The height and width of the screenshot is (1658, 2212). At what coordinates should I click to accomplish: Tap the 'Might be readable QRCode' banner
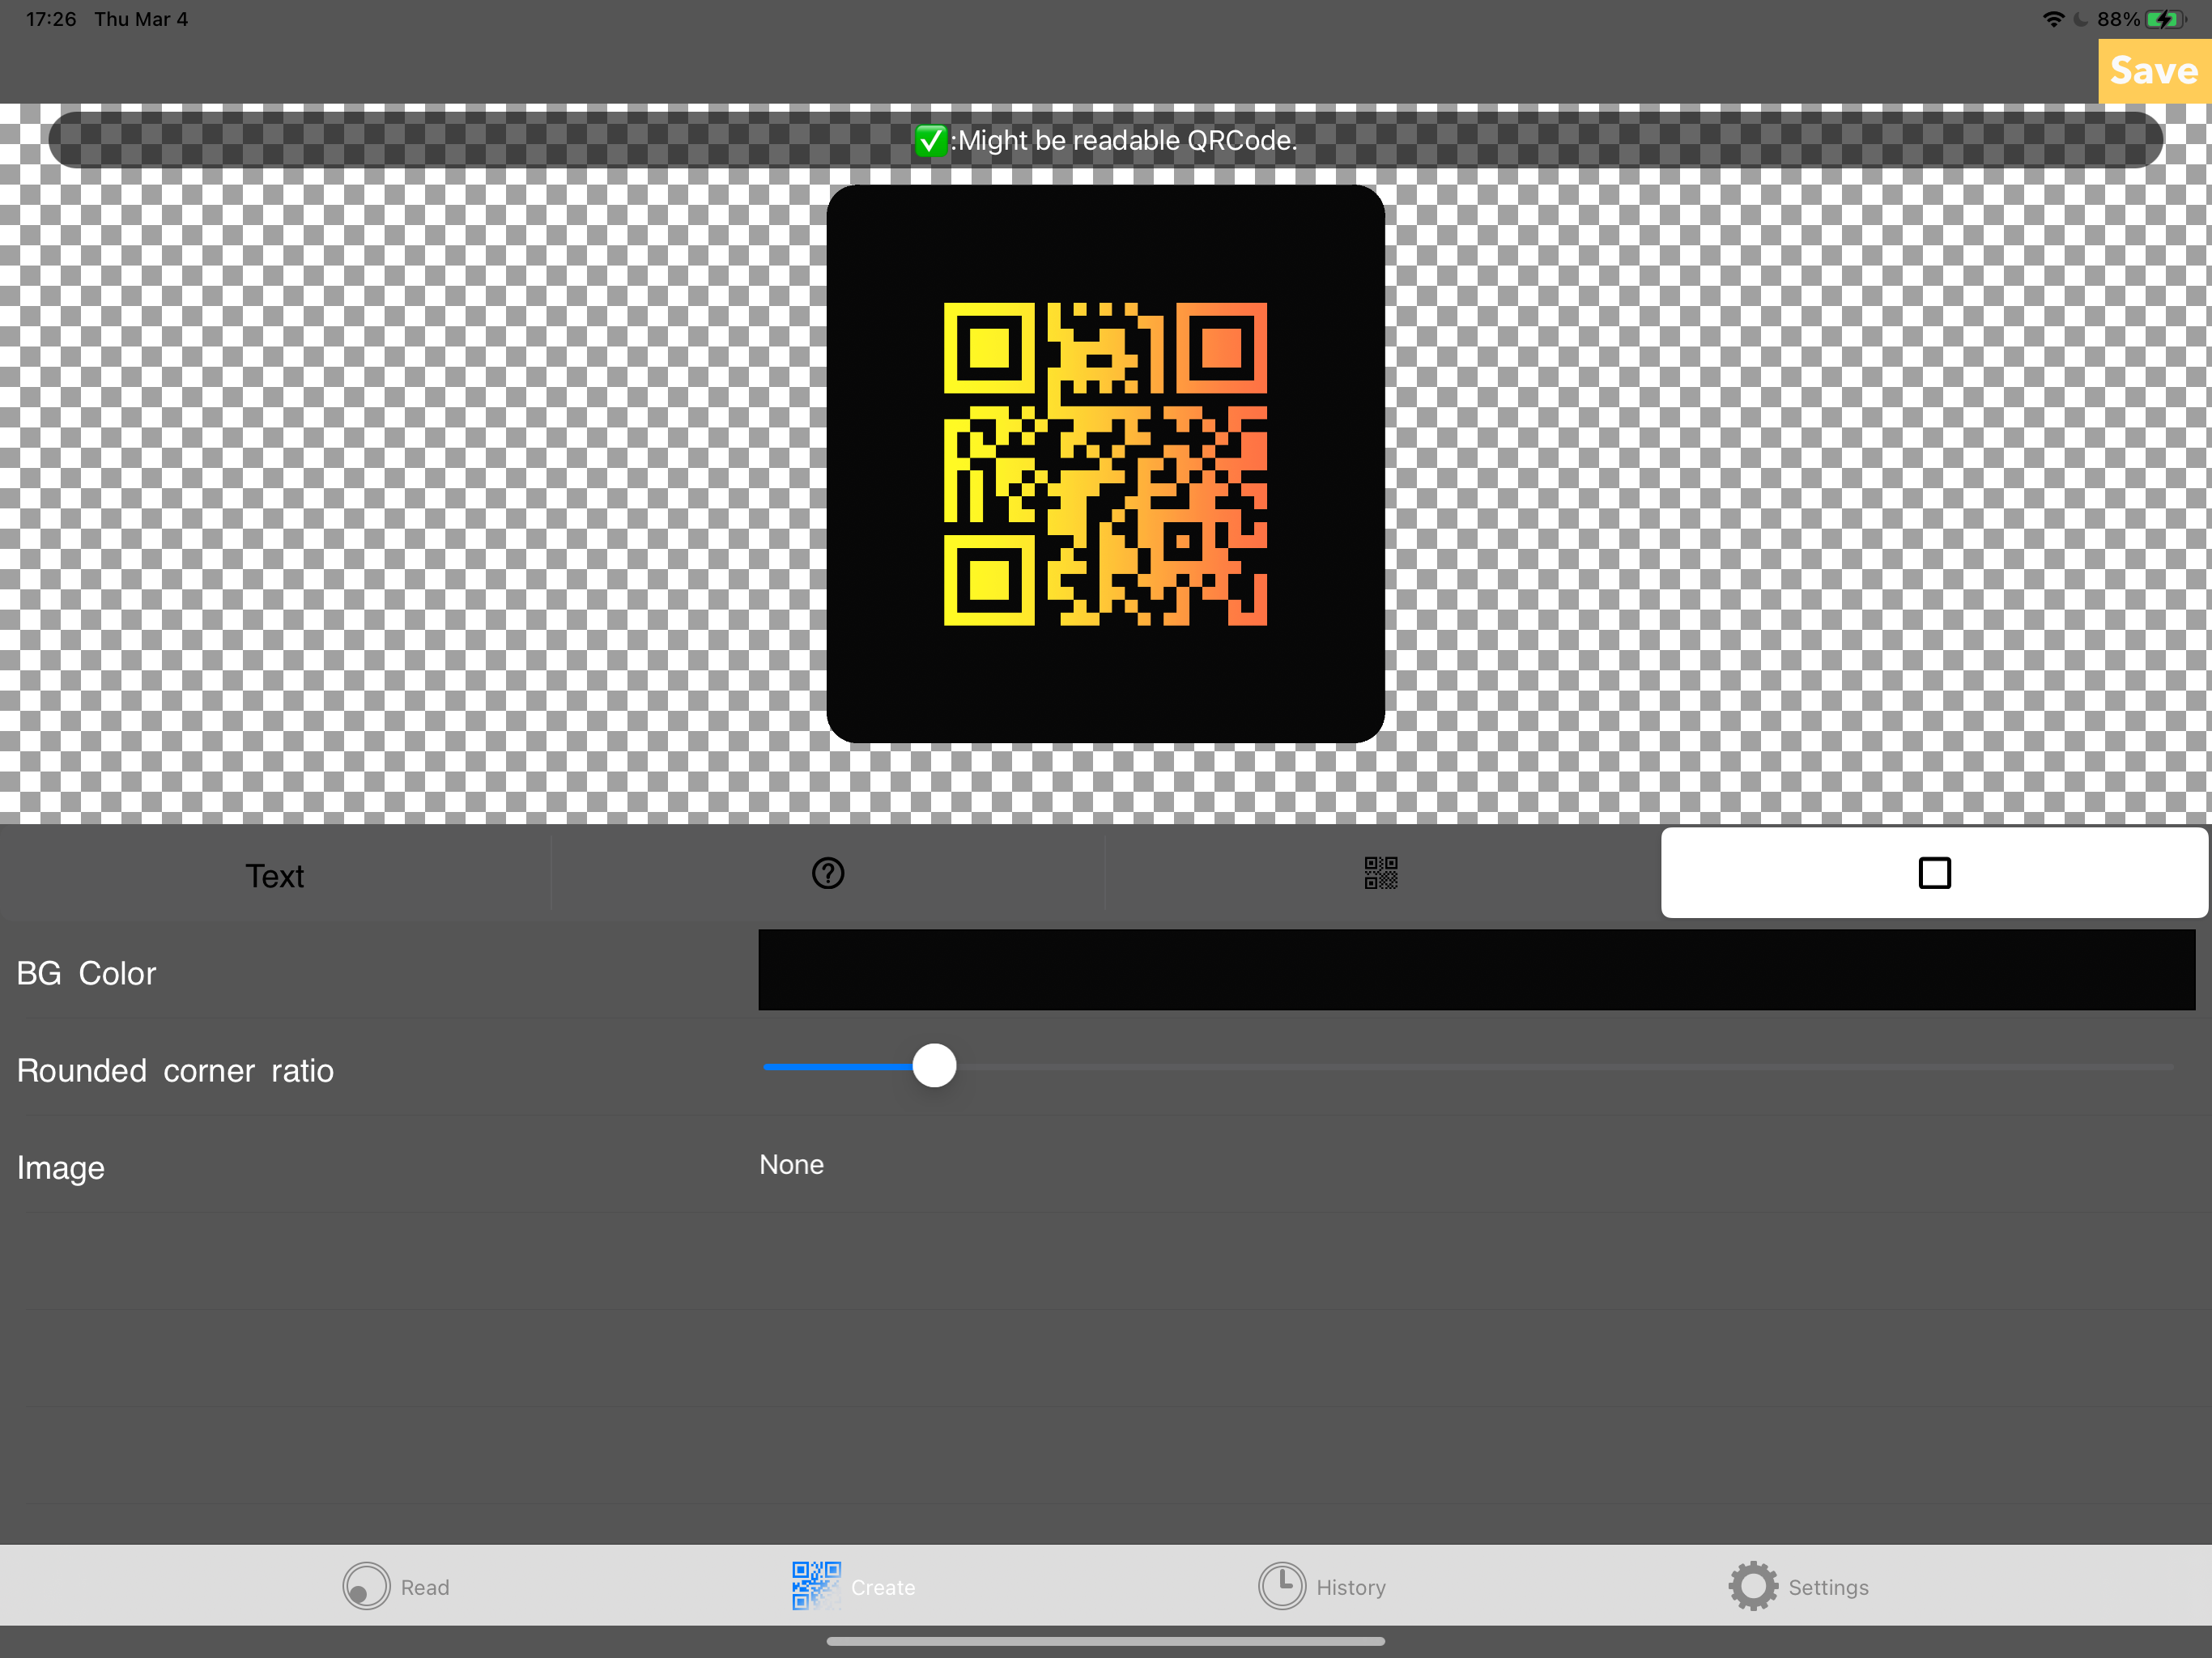click(x=1106, y=140)
